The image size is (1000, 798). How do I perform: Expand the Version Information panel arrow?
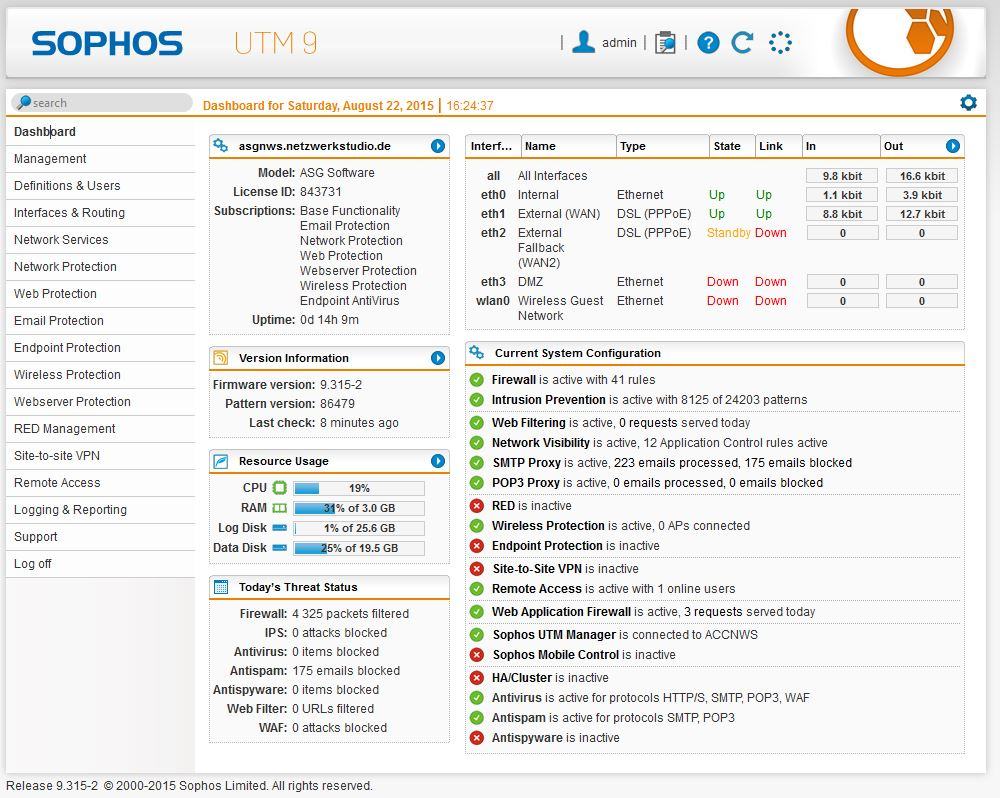click(438, 358)
